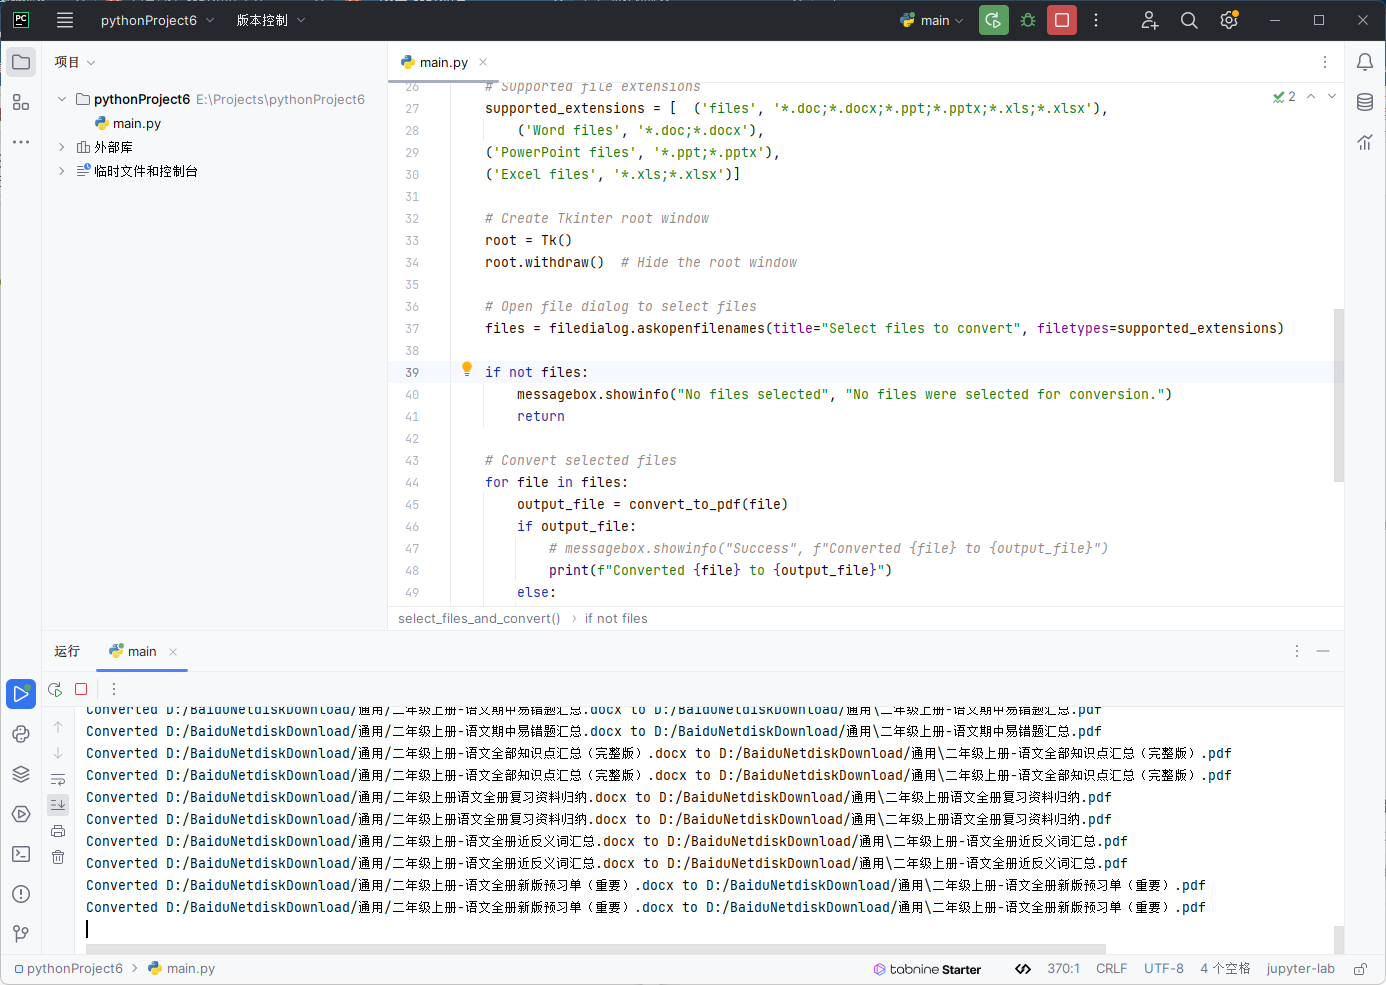The image size is (1386, 985).
Task: Open the Terminal tool window
Action: pyautogui.click(x=21, y=854)
